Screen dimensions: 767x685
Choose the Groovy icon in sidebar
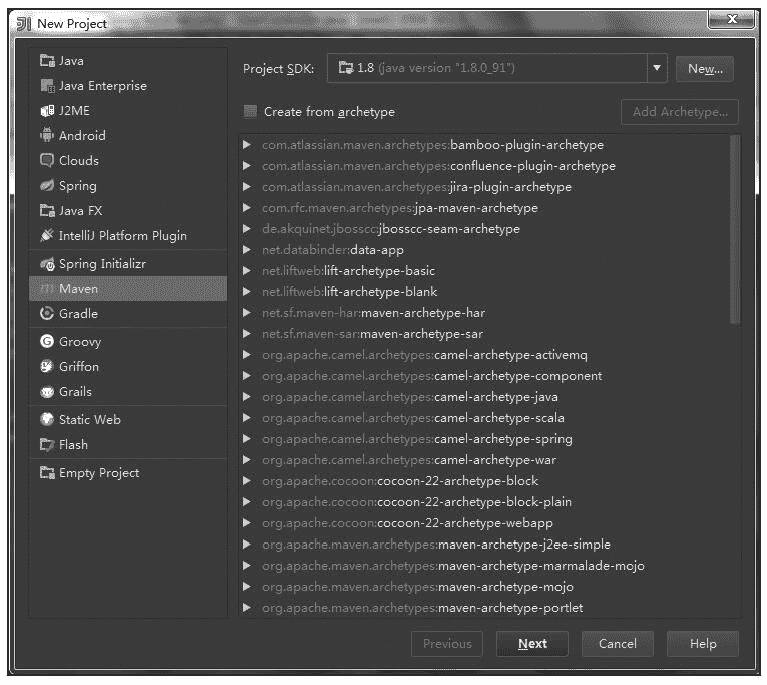coord(46,342)
